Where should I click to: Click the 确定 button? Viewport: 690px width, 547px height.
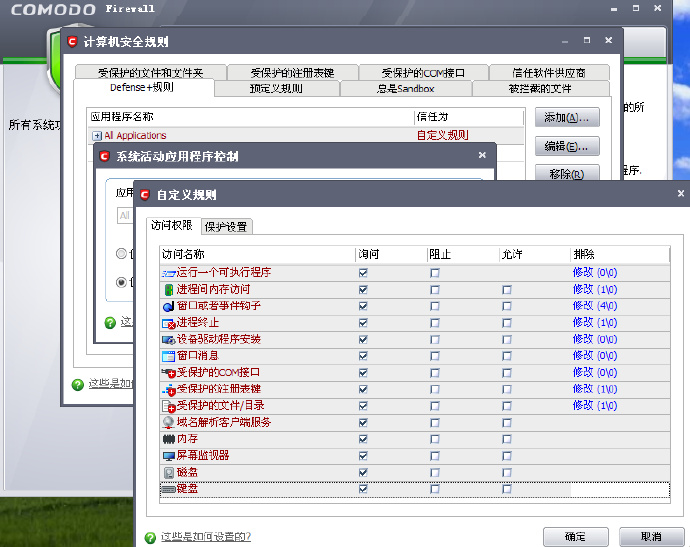(576, 537)
